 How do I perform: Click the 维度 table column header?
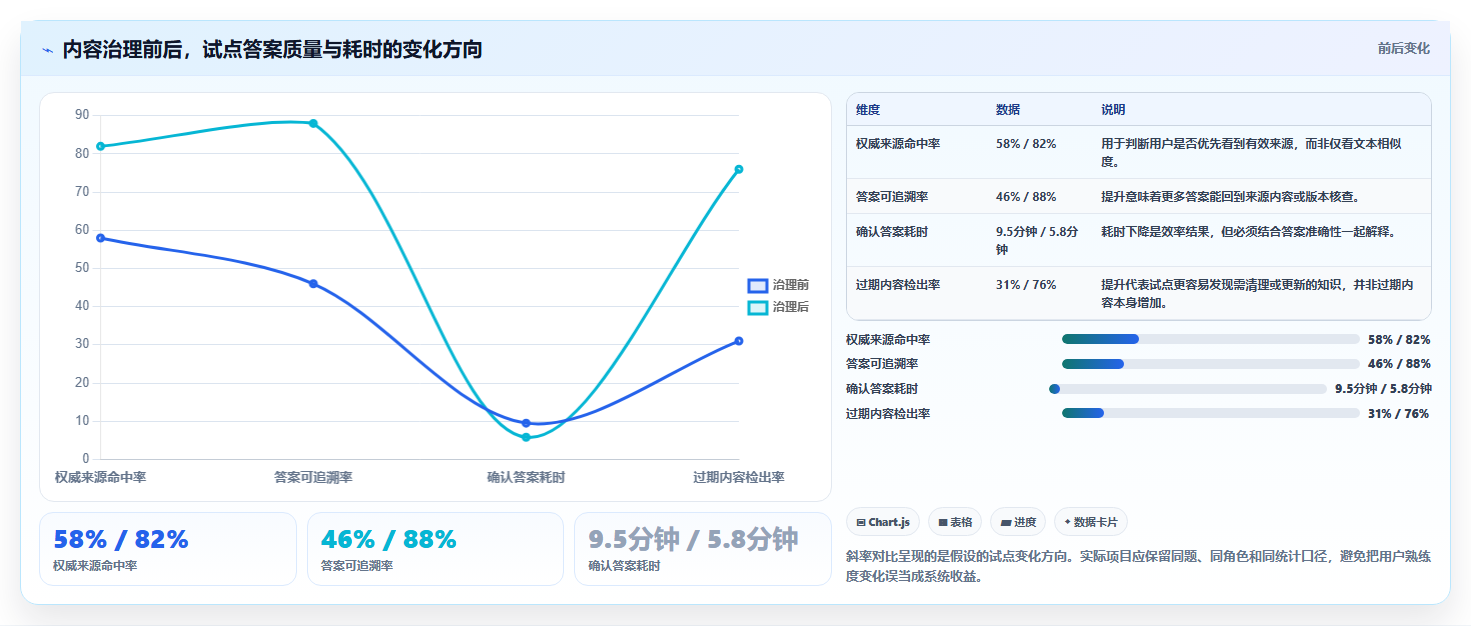pos(868,110)
